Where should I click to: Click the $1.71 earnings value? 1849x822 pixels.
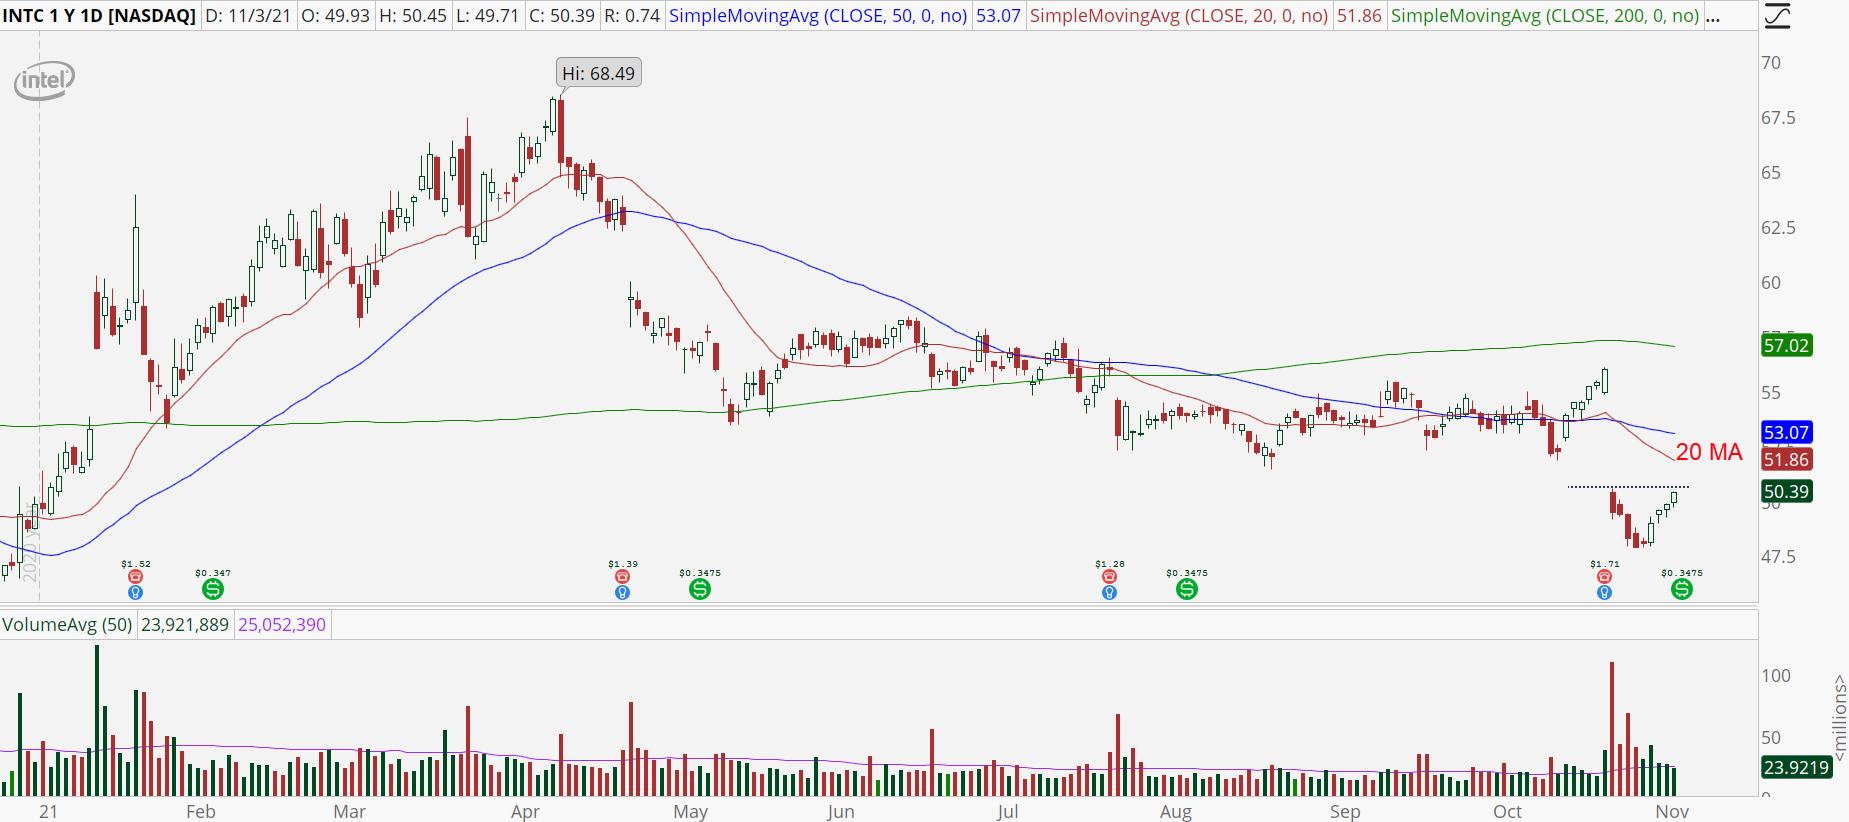[1605, 565]
